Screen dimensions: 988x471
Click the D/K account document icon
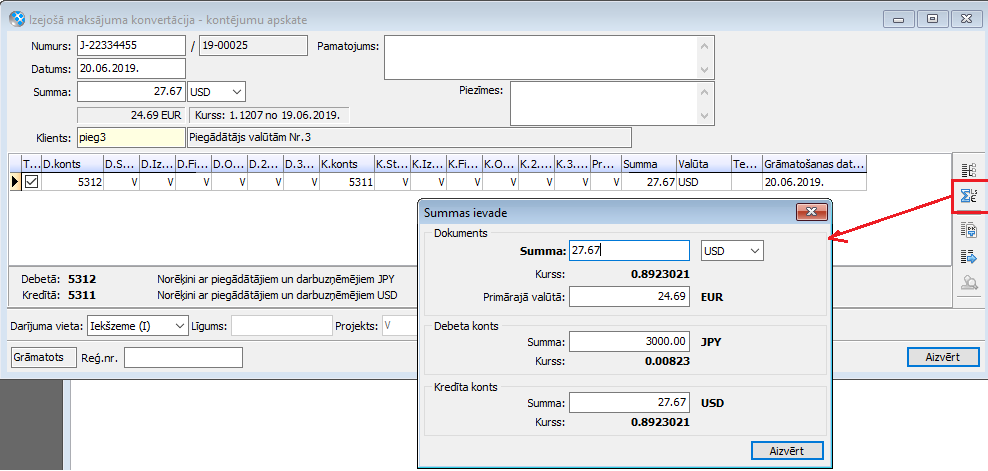968,230
